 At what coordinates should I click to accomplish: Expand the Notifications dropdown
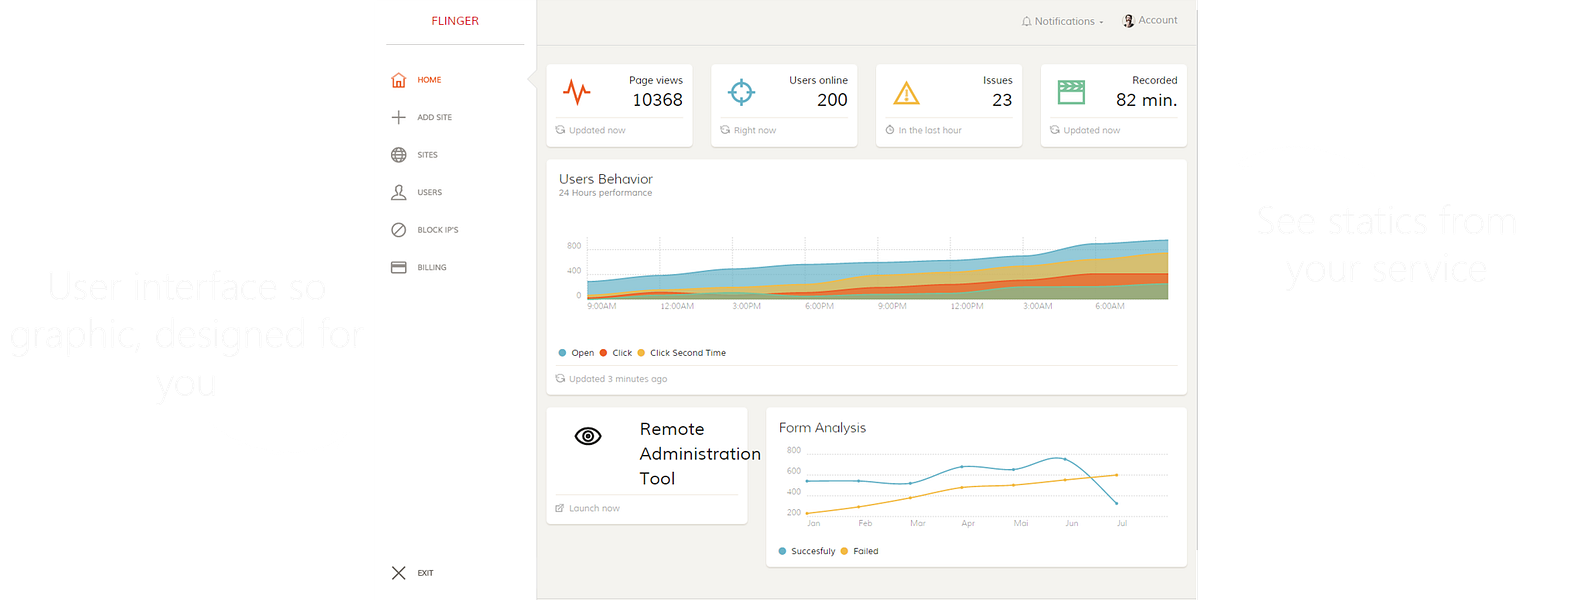coord(1063,21)
